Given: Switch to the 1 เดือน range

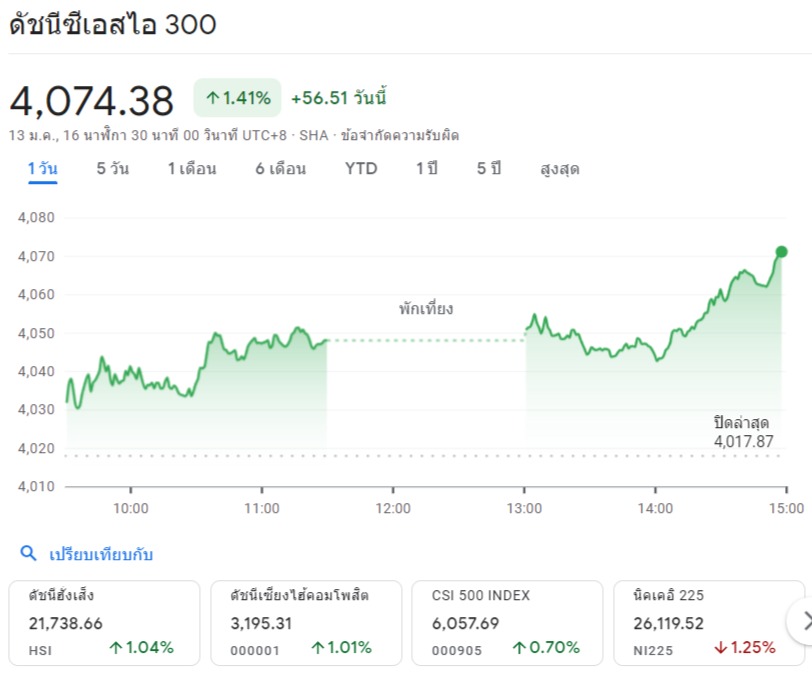Looking at the screenshot, I should [x=191, y=169].
